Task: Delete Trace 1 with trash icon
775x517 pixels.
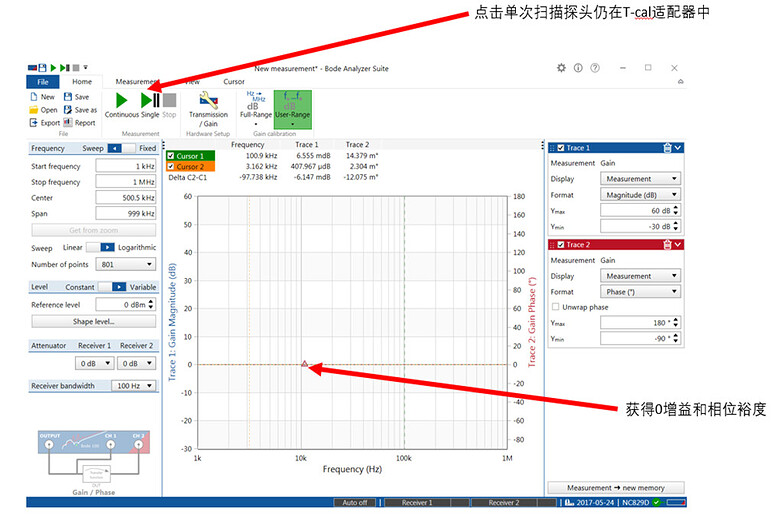Action: click(x=667, y=148)
